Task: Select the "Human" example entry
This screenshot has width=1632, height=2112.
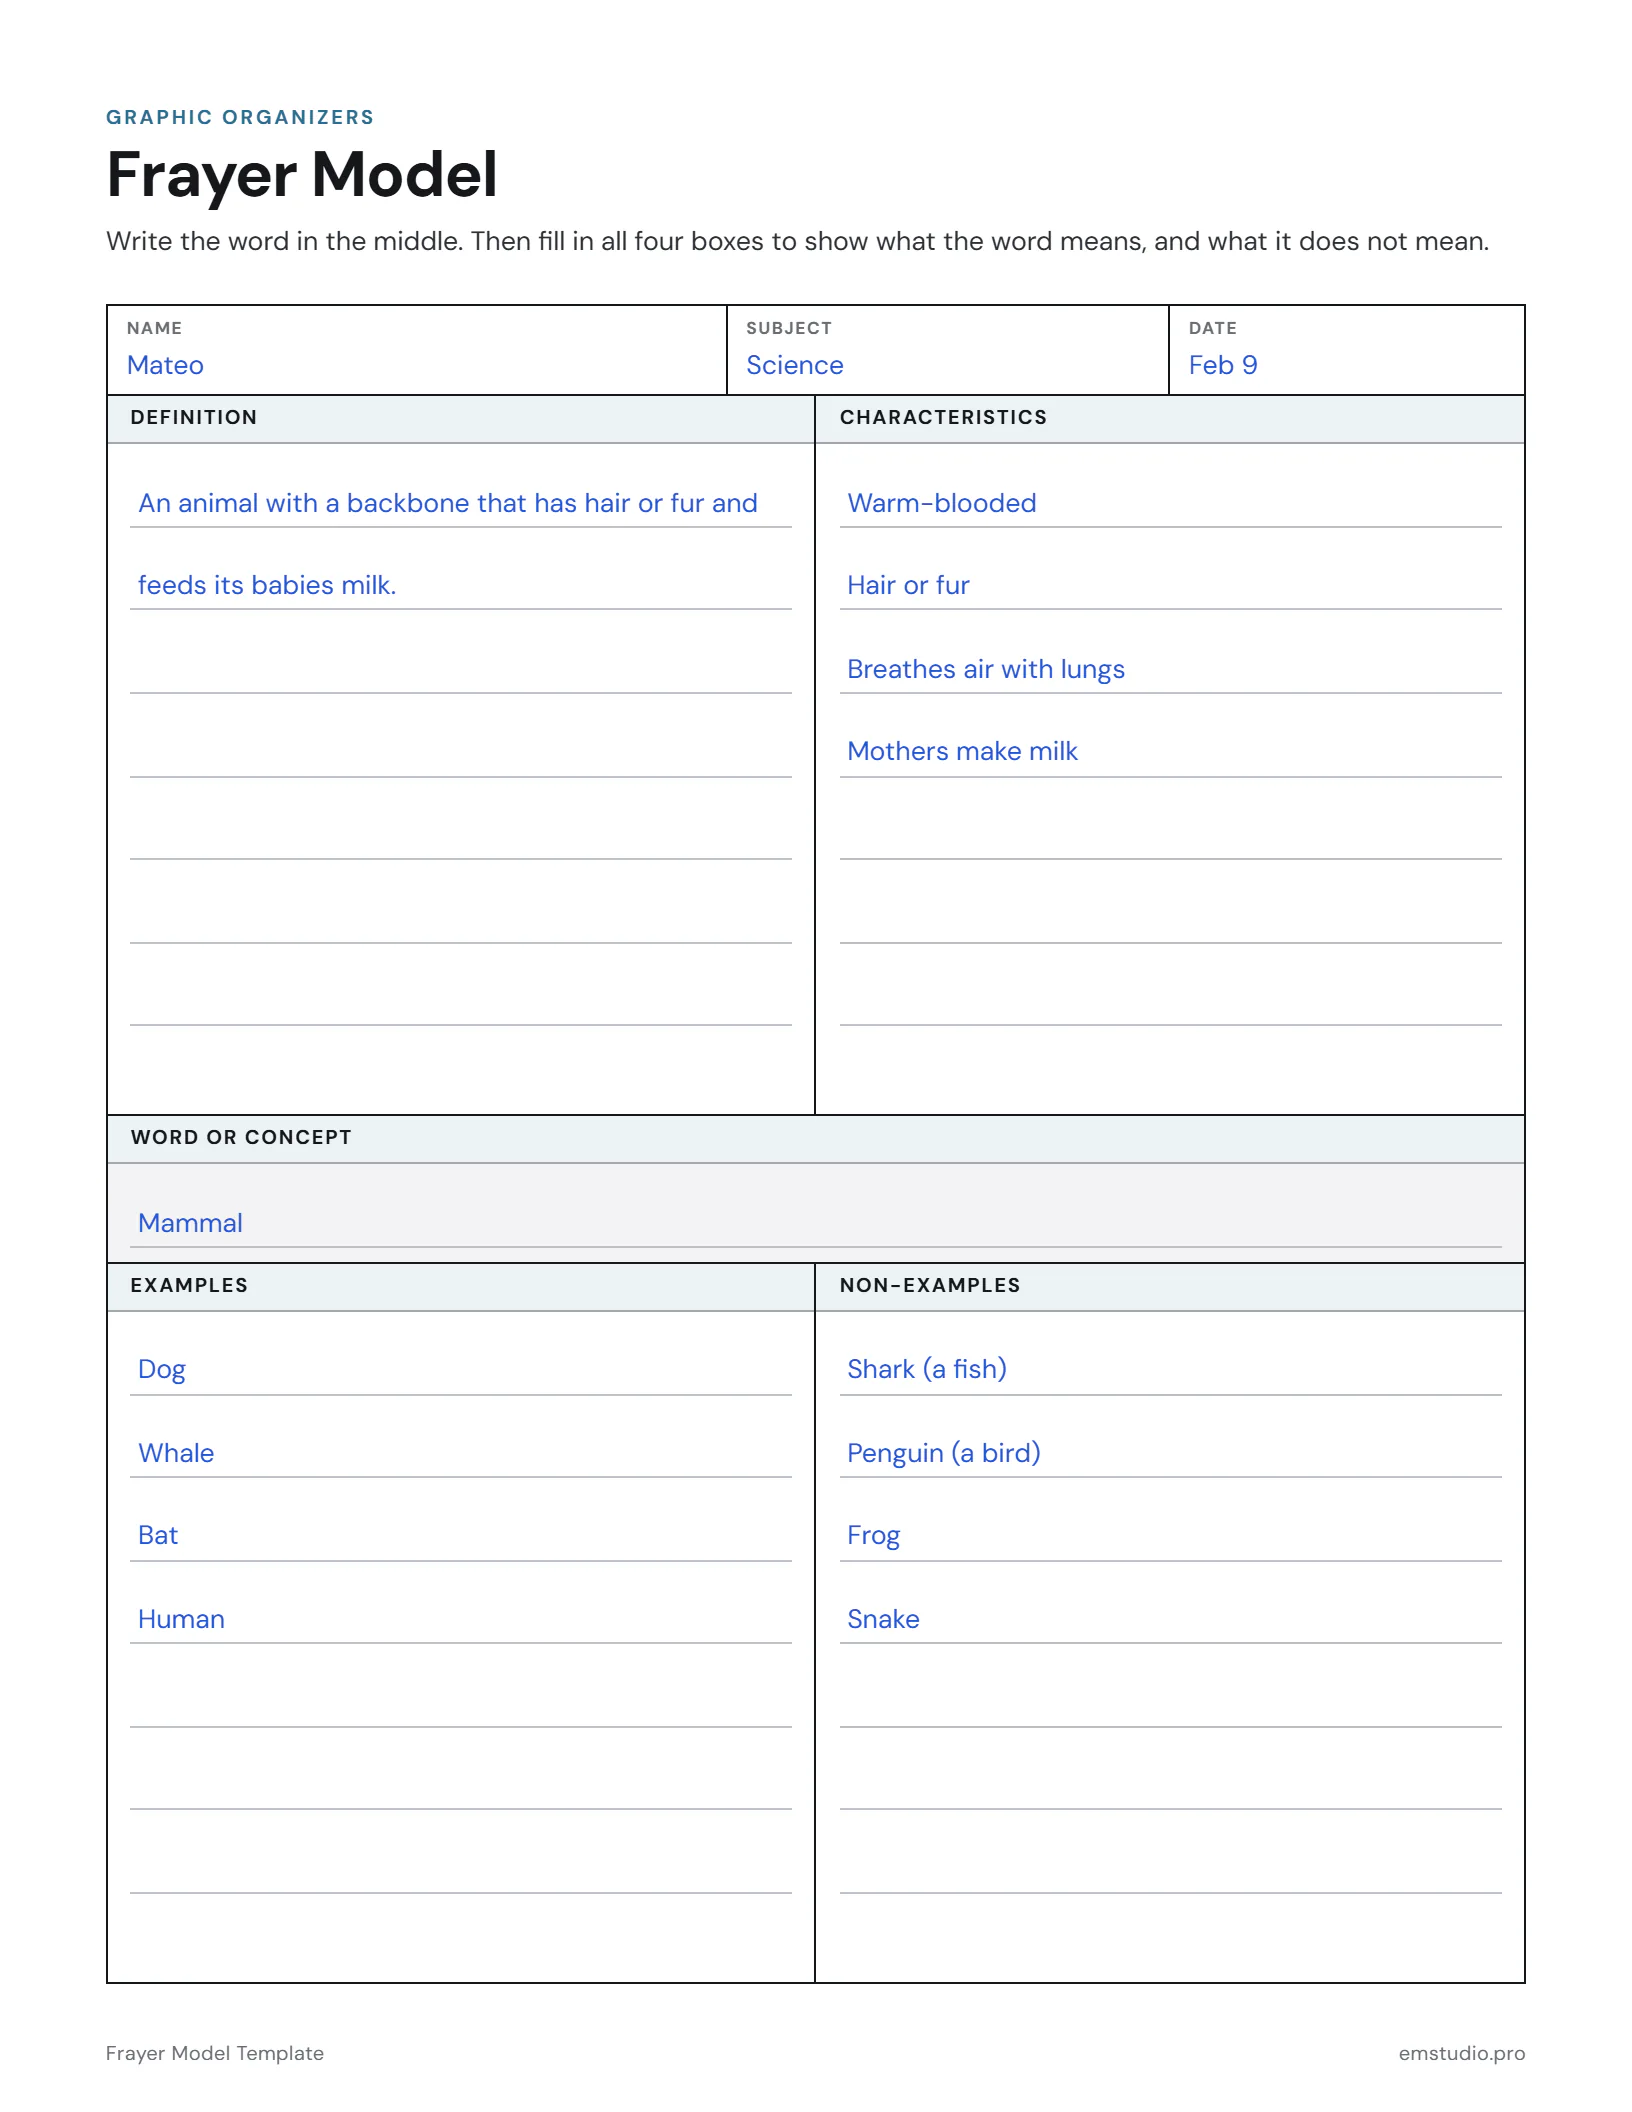Action: click(x=460, y=1619)
